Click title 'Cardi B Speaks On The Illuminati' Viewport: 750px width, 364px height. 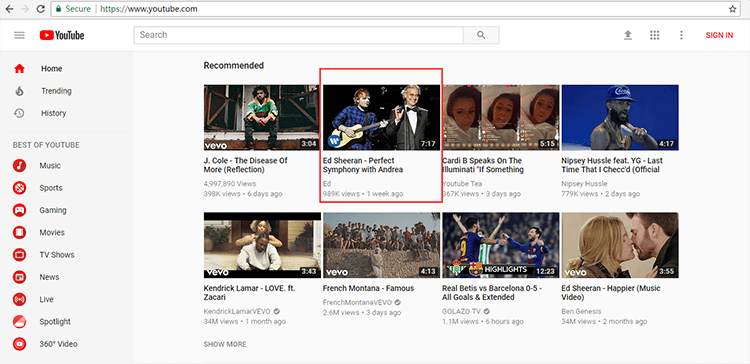tap(483, 165)
